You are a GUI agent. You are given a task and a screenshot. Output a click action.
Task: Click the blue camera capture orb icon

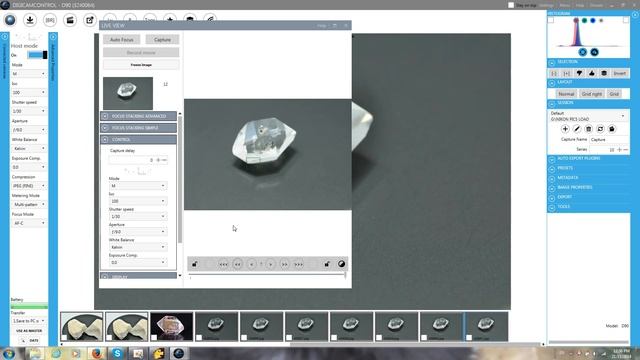pos(10,20)
